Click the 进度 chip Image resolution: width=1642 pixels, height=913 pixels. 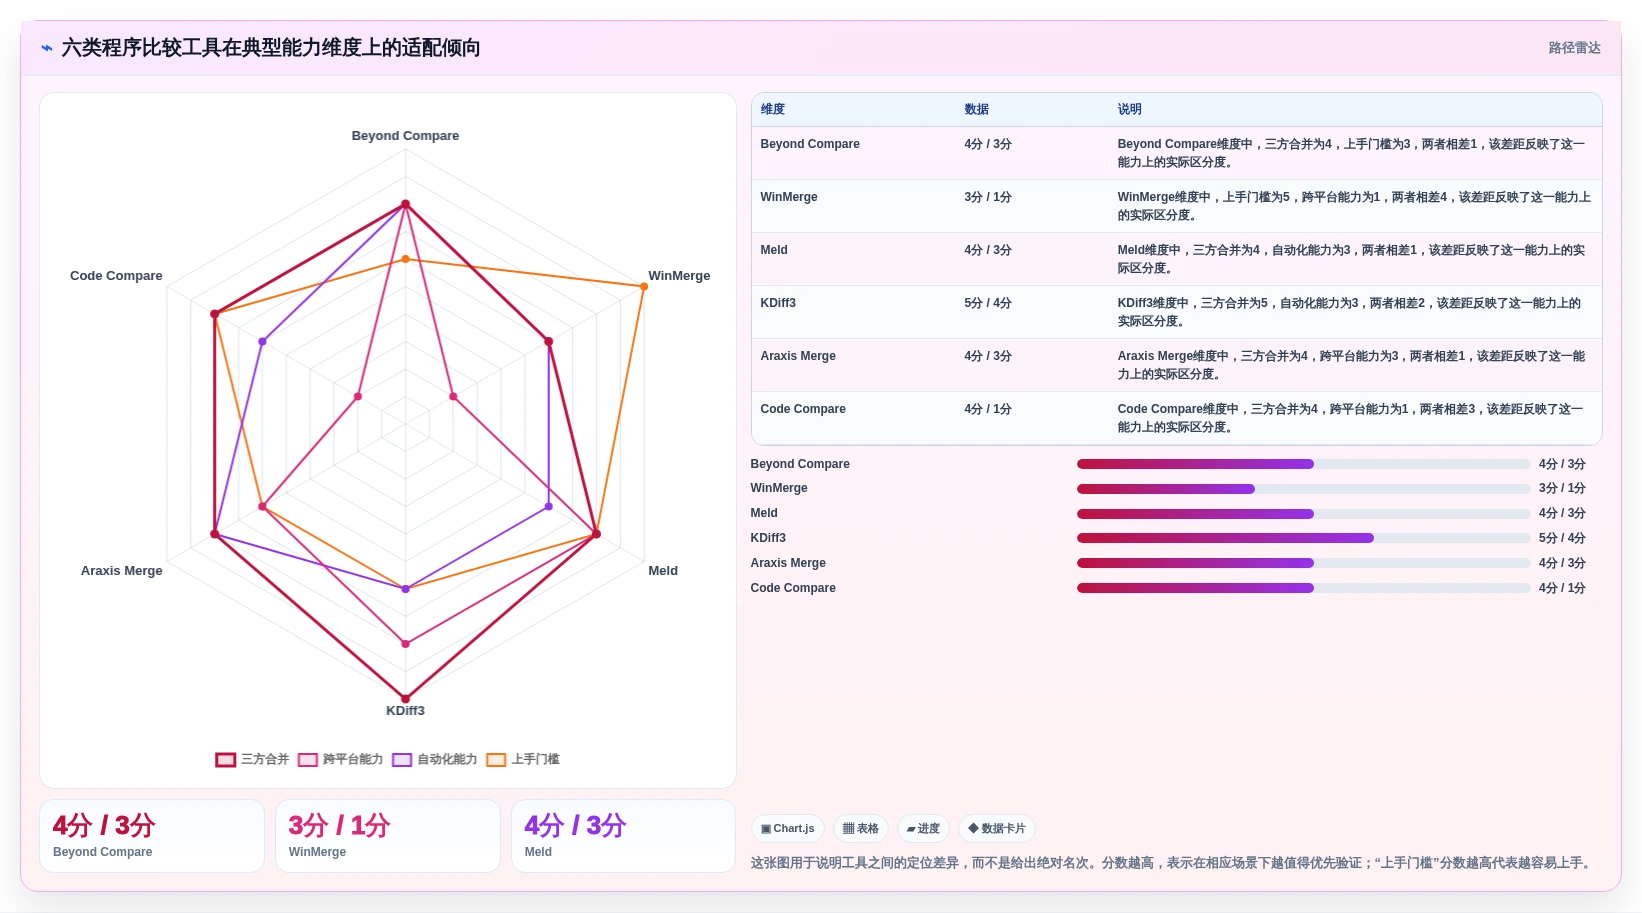923,828
